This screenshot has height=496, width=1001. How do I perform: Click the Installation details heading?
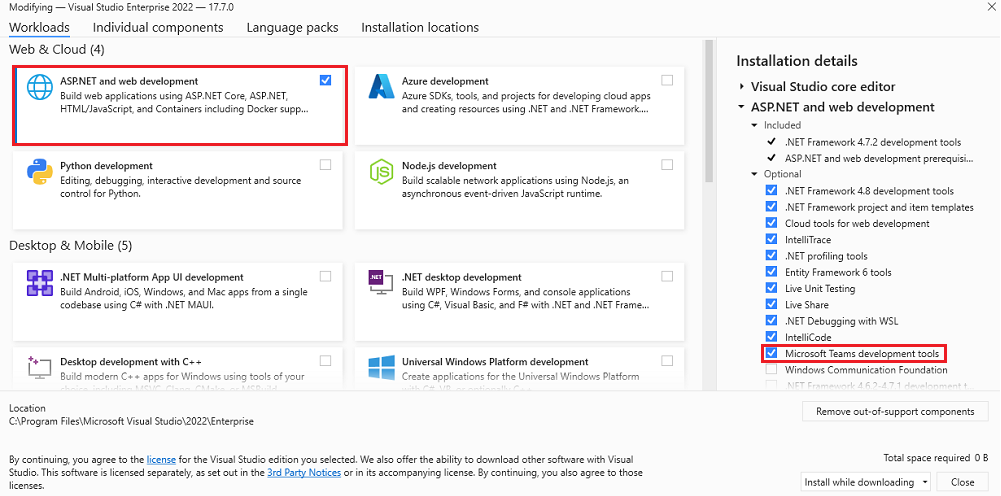click(x=797, y=61)
